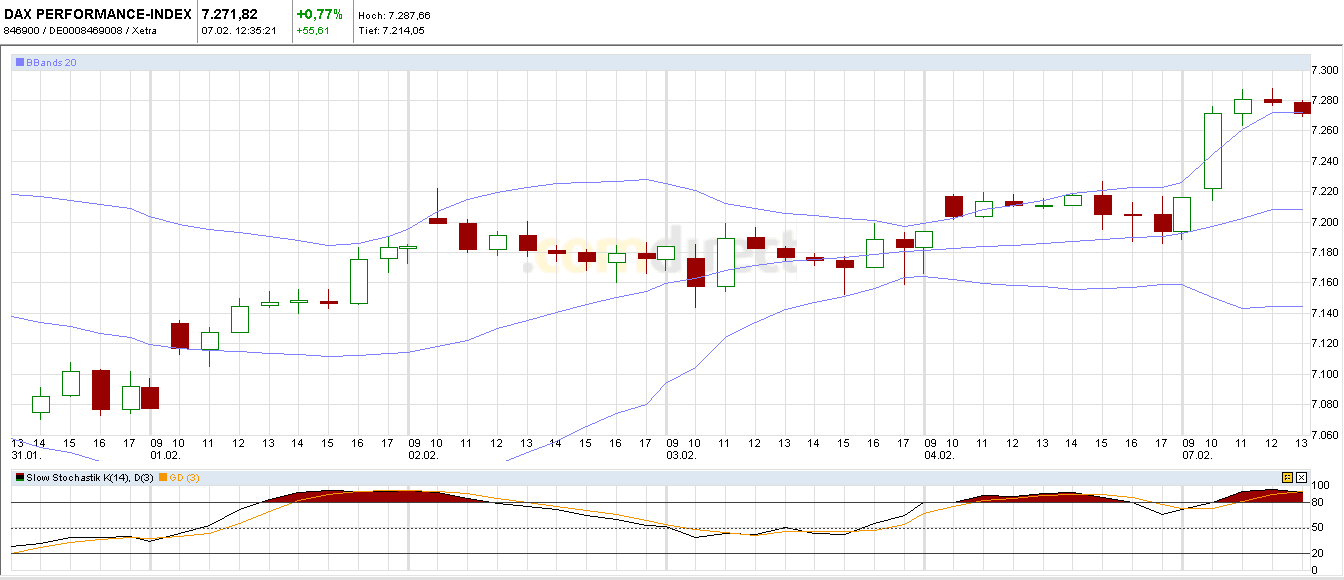
Task: Click the 100 level on the stochastic axis
Action: coord(1319,485)
